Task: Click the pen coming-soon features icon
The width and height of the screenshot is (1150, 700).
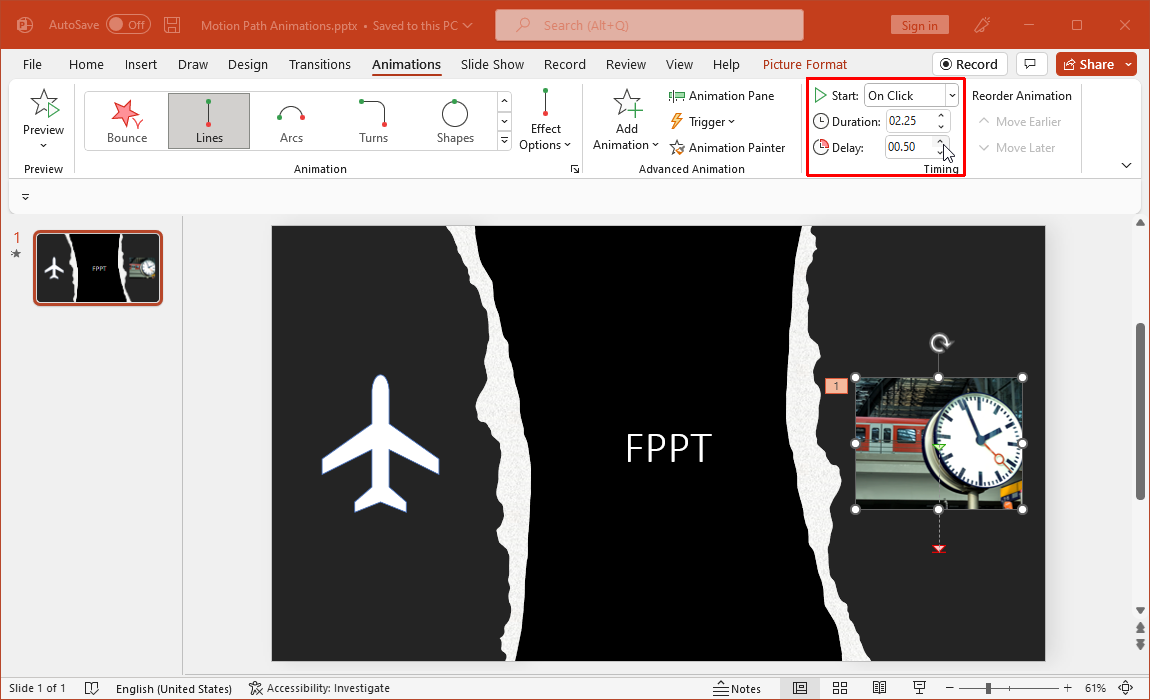Action: [x=982, y=25]
